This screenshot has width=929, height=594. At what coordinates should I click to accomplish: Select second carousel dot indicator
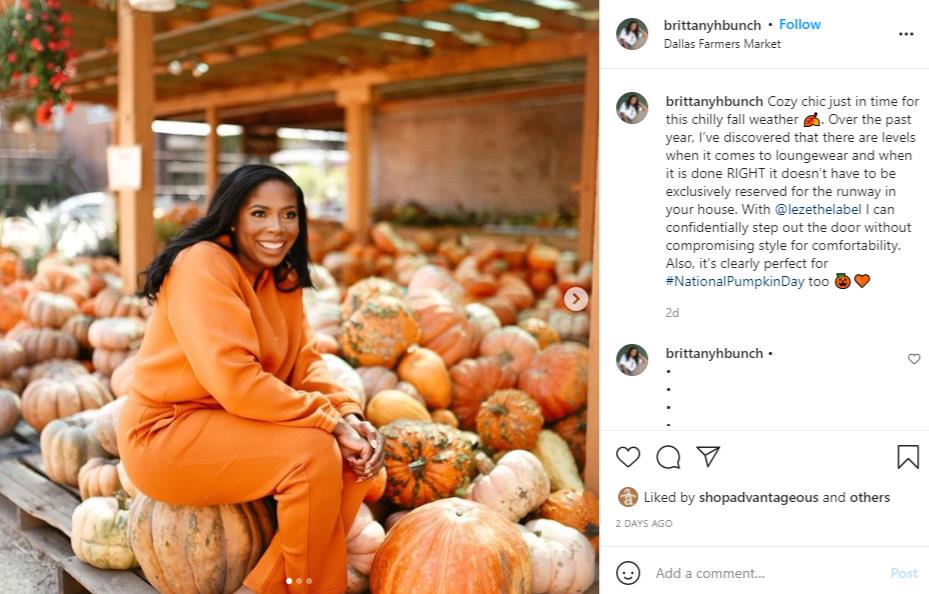(x=299, y=581)
